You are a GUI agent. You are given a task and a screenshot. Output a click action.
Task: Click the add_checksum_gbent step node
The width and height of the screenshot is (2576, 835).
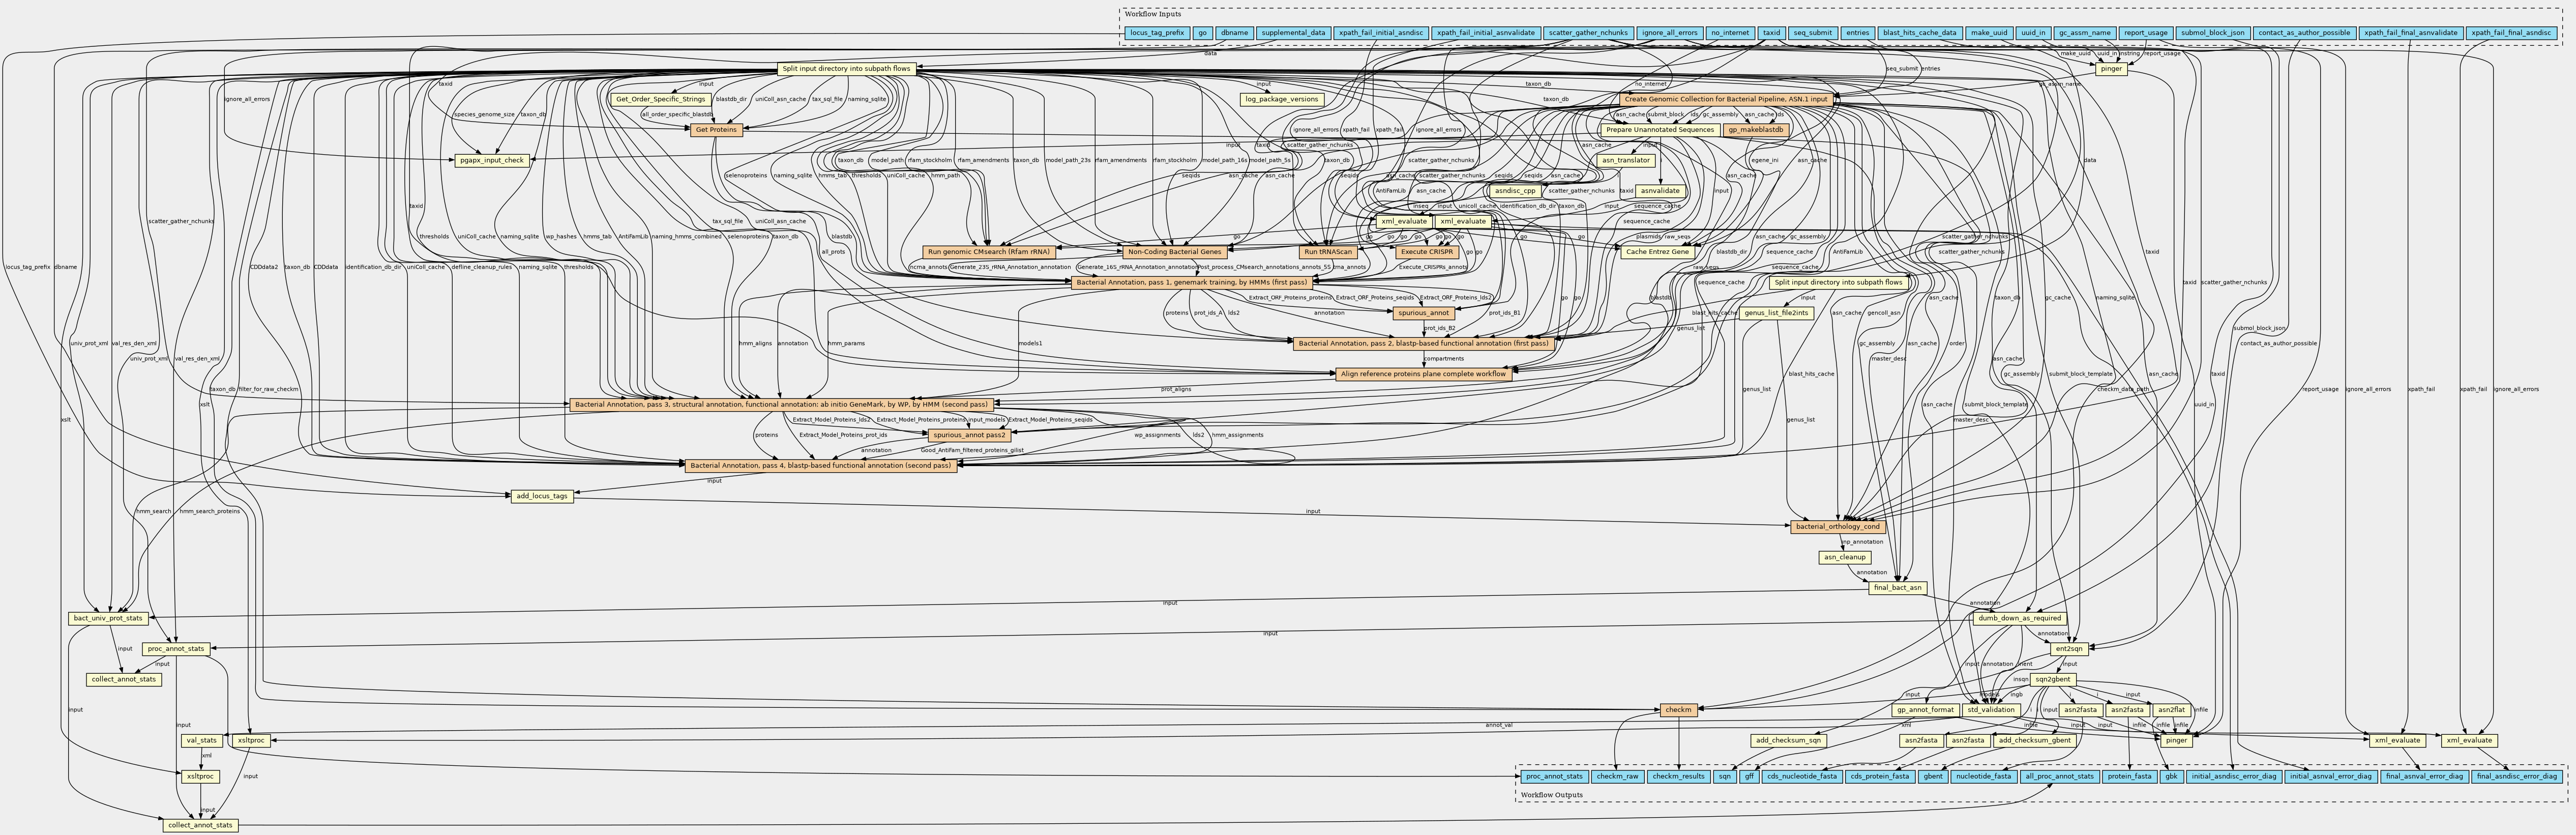(2034, 741)
